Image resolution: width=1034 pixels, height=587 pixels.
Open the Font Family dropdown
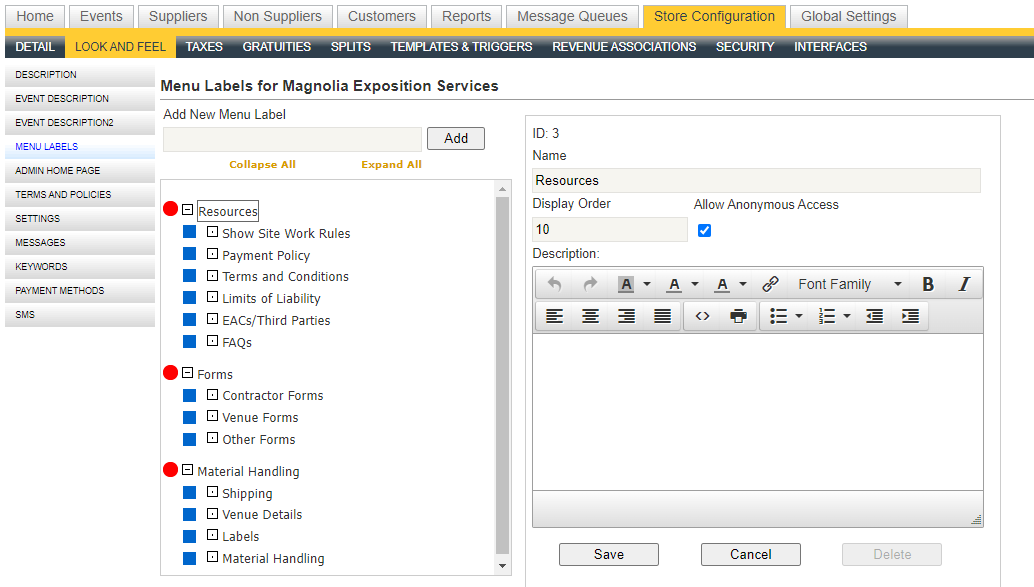click(849, 284)
